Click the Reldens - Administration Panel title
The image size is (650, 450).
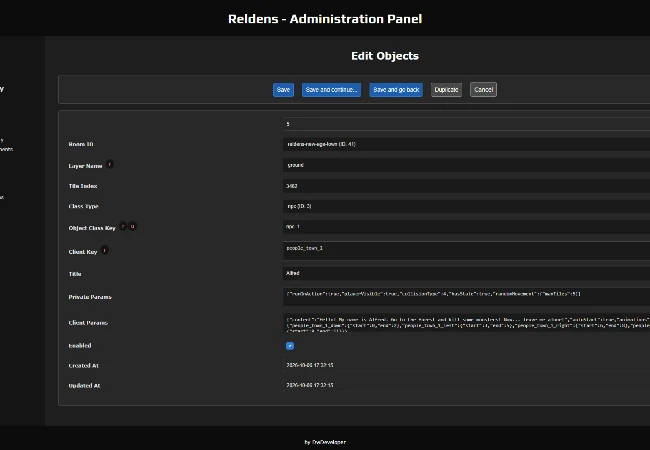[x=325, y=19]
